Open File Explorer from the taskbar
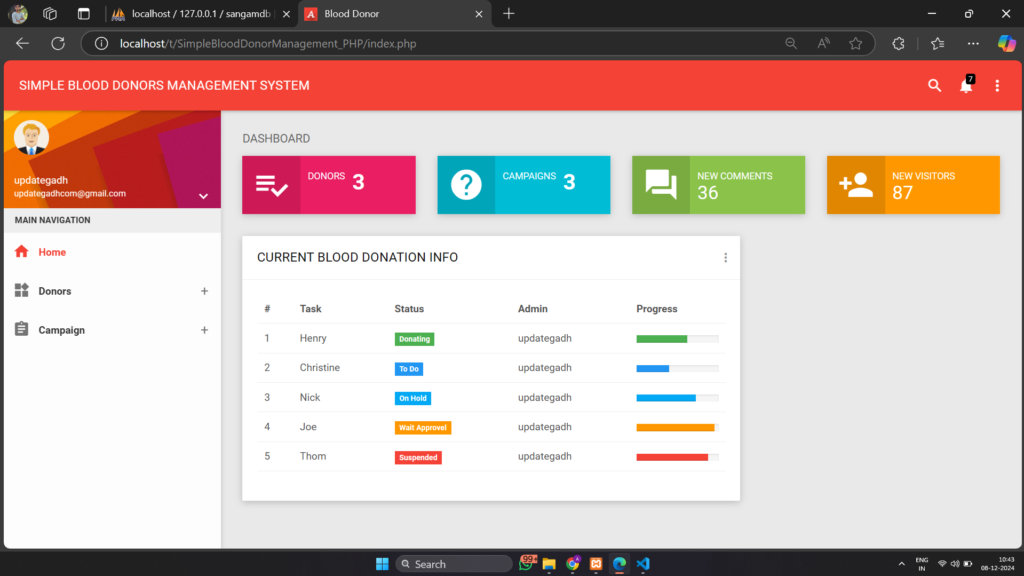Screen dimensions: 1024x576 [x=549, y=564]
